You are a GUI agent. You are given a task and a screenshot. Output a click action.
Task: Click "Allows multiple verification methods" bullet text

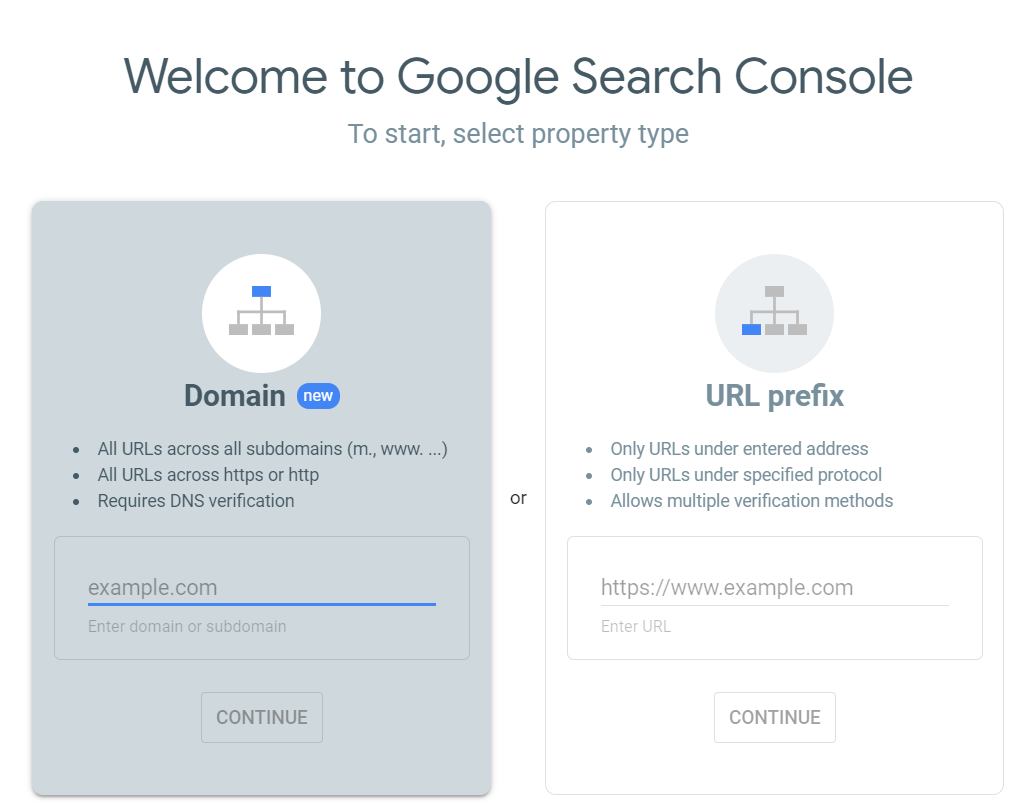pos(752,501)
